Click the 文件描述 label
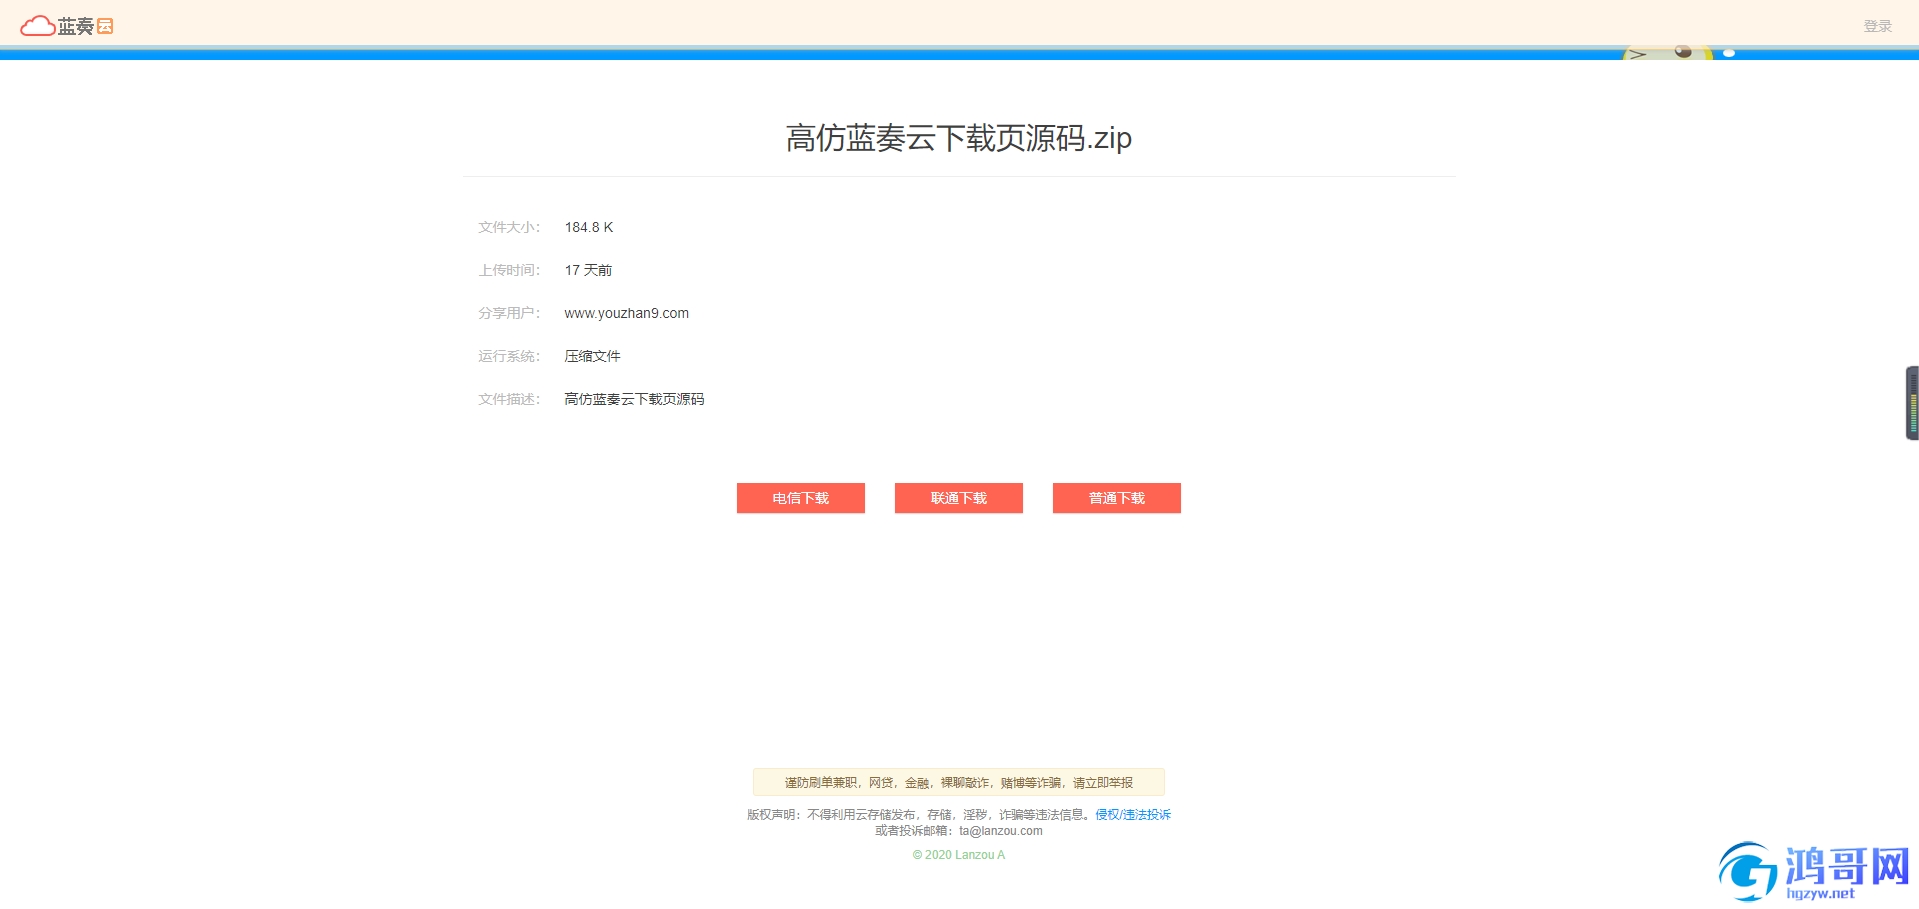Screen dimensions: 1919x909 point(509,399)
